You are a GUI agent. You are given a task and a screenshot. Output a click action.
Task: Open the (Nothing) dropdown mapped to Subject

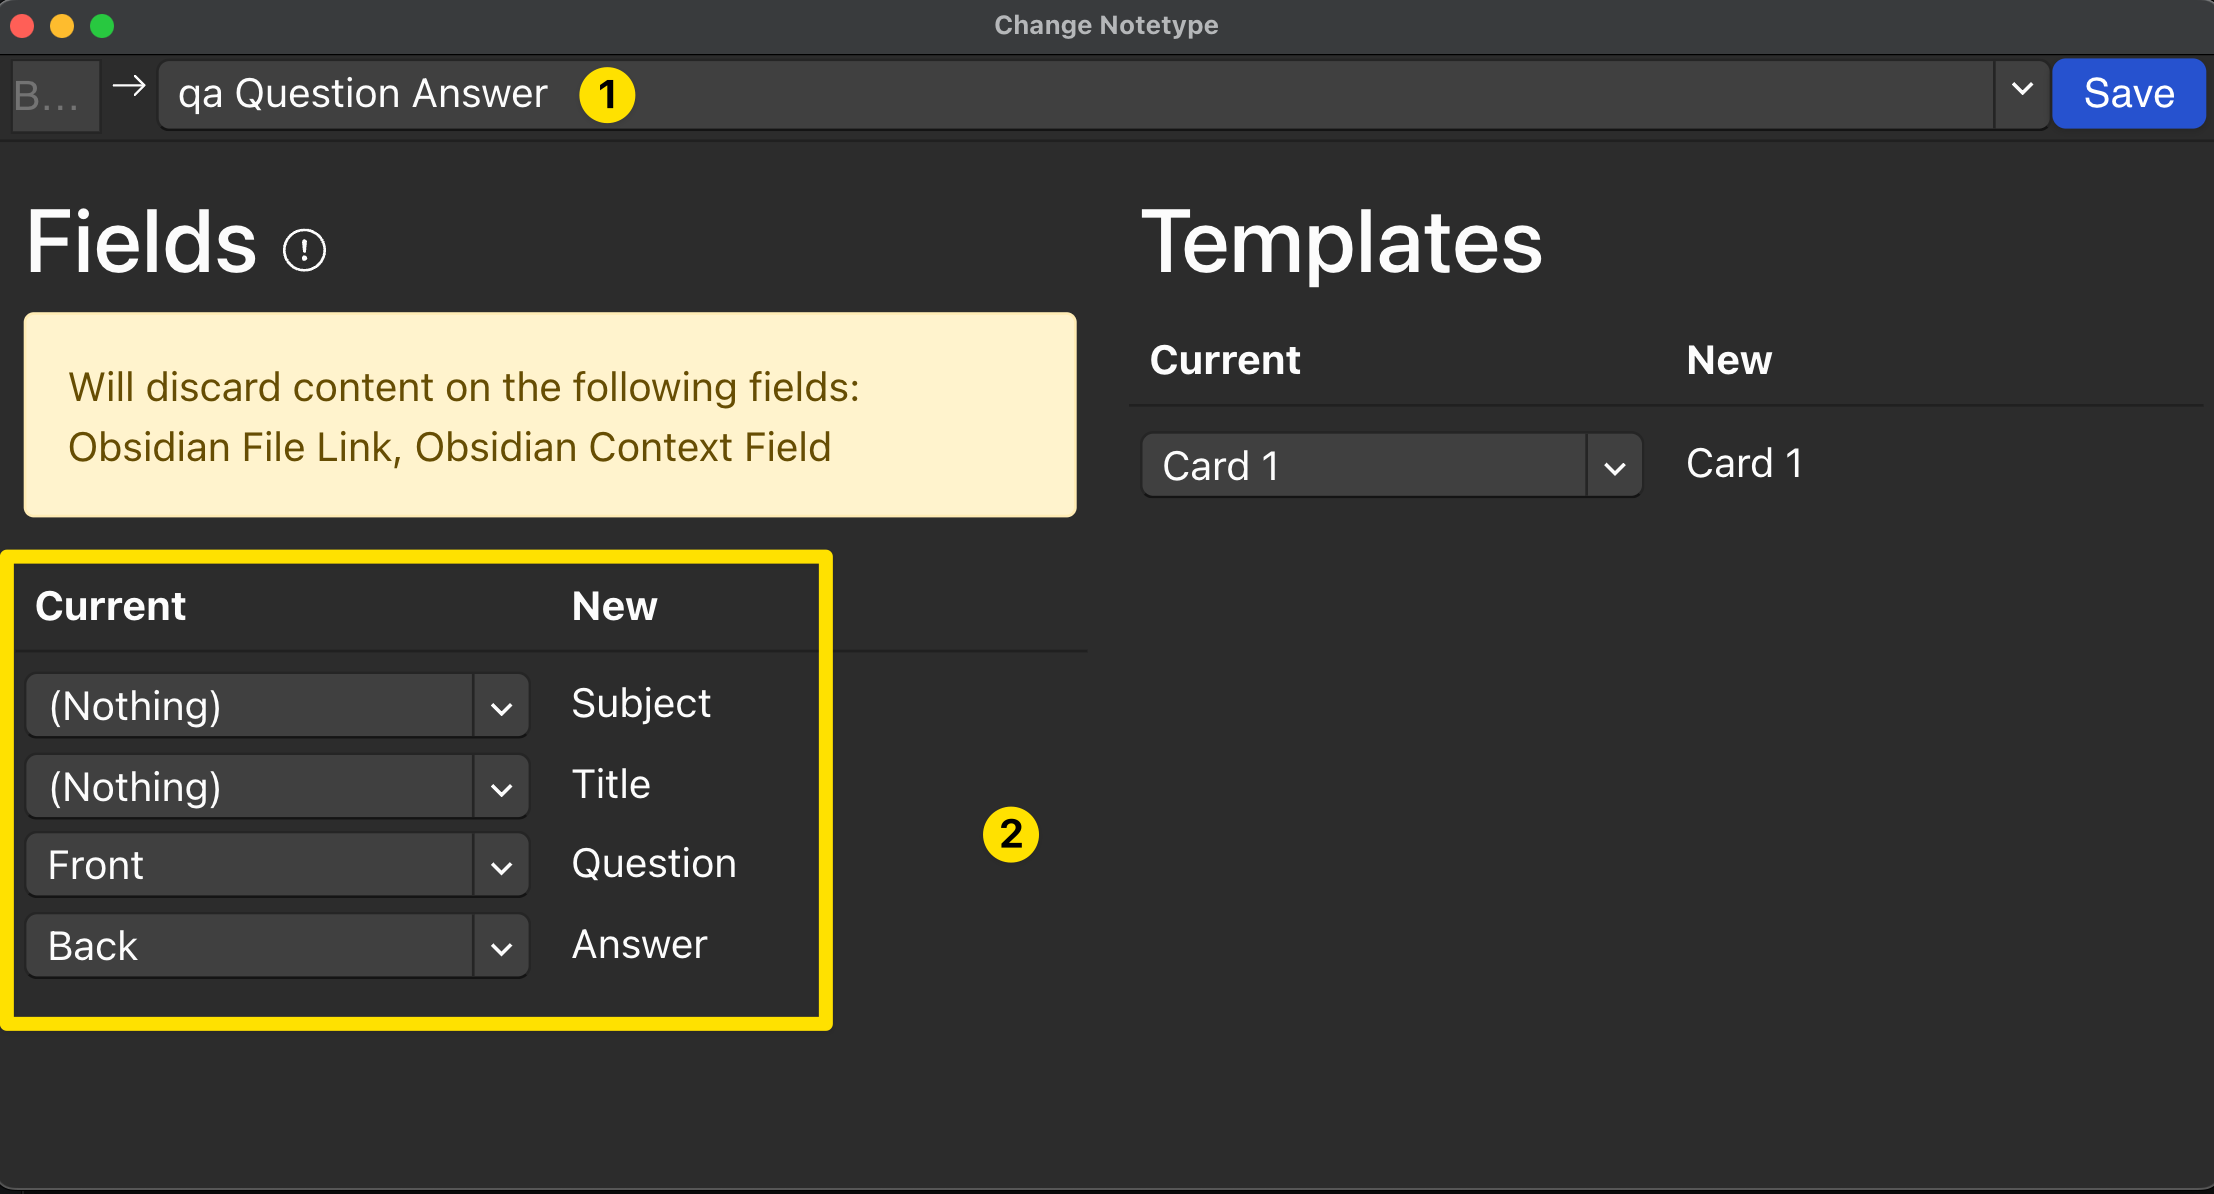pyautogui.click(x=500, y=704)
